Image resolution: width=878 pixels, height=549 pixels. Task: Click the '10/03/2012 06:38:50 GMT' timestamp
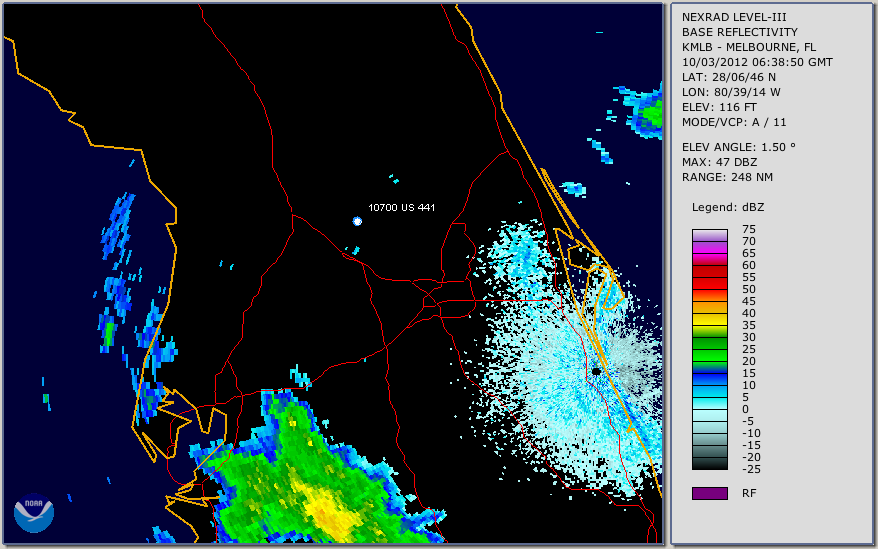click(x=757, y=62)
